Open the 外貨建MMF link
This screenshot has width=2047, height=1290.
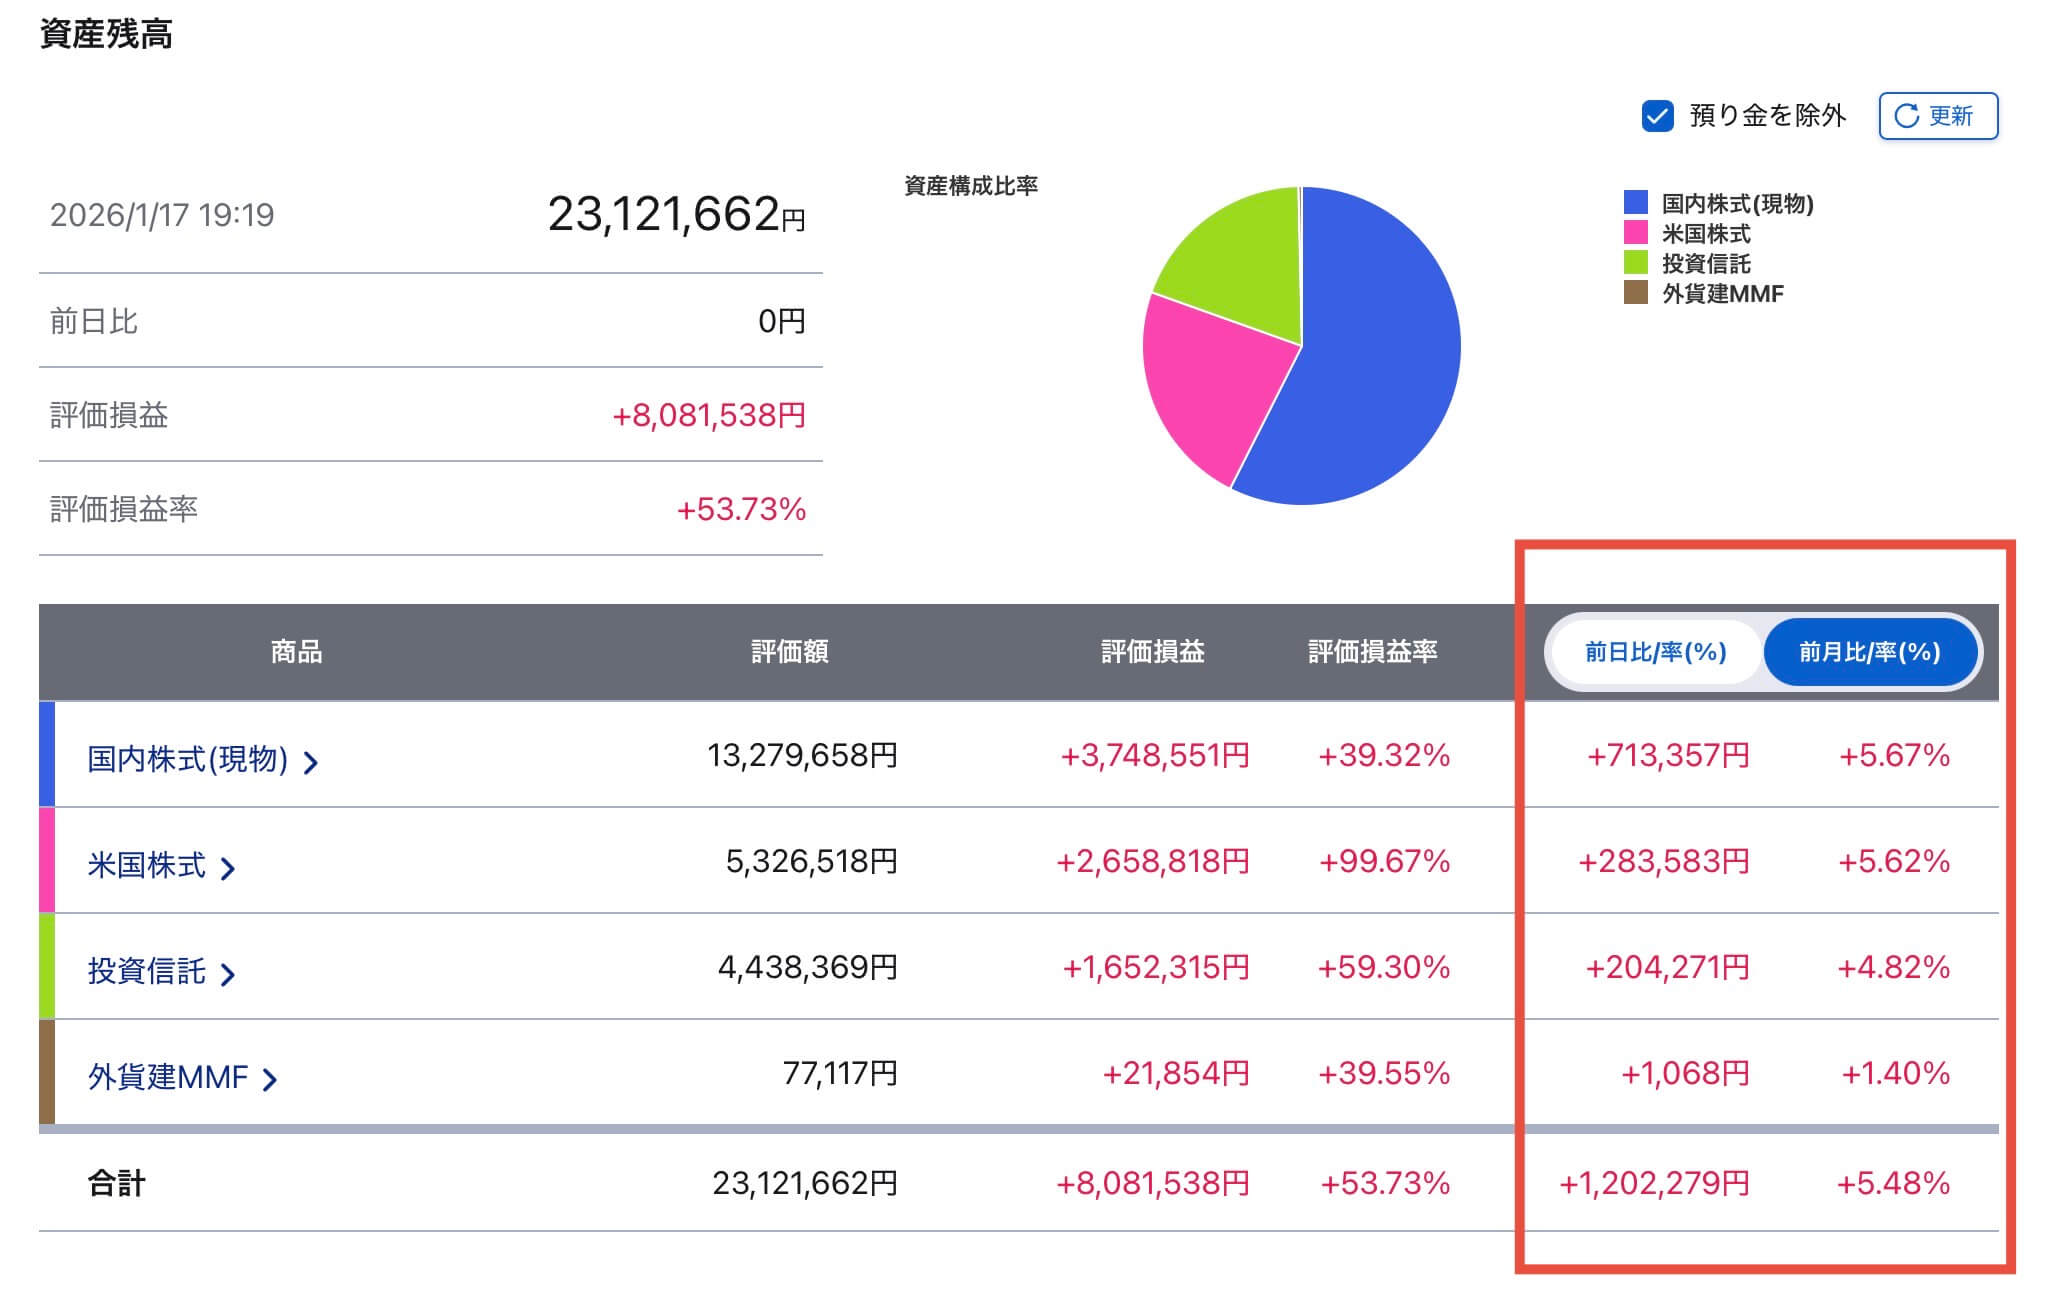point(167,1077)
